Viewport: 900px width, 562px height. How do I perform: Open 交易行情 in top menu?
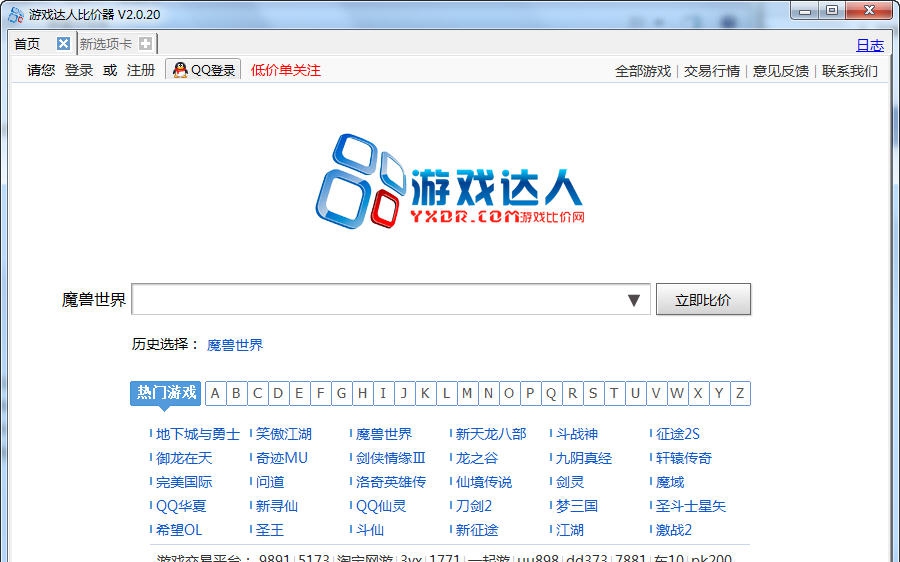(712, 71)
